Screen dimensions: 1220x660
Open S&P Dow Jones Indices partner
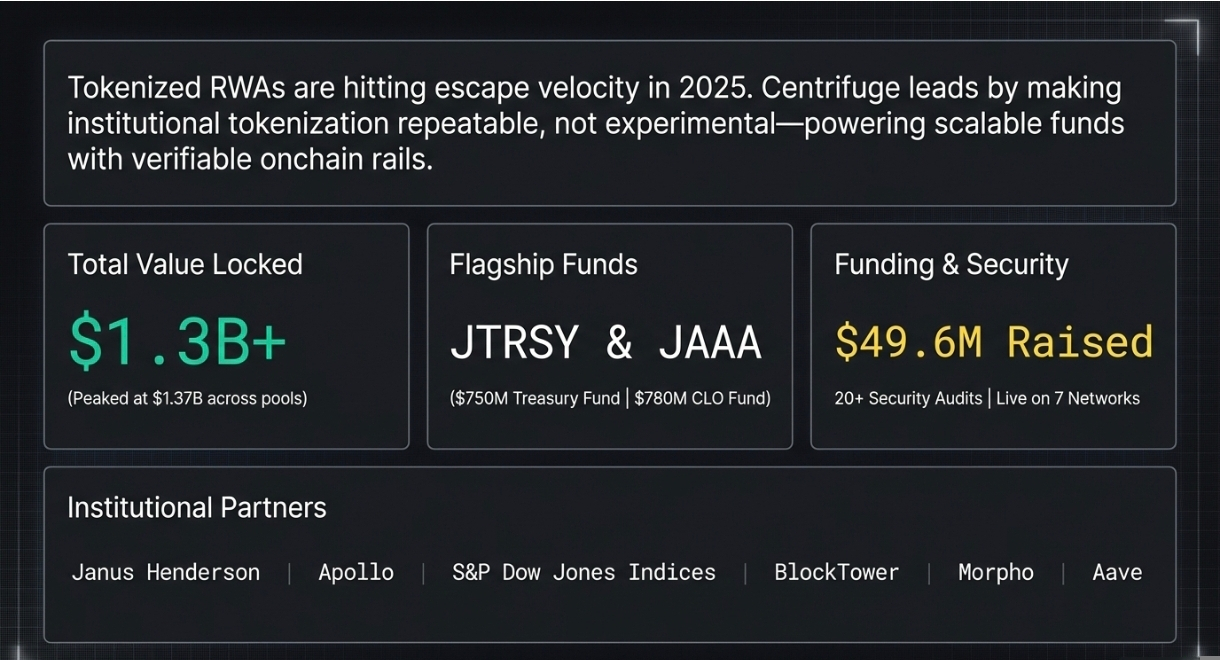click(x=584, y=573)
